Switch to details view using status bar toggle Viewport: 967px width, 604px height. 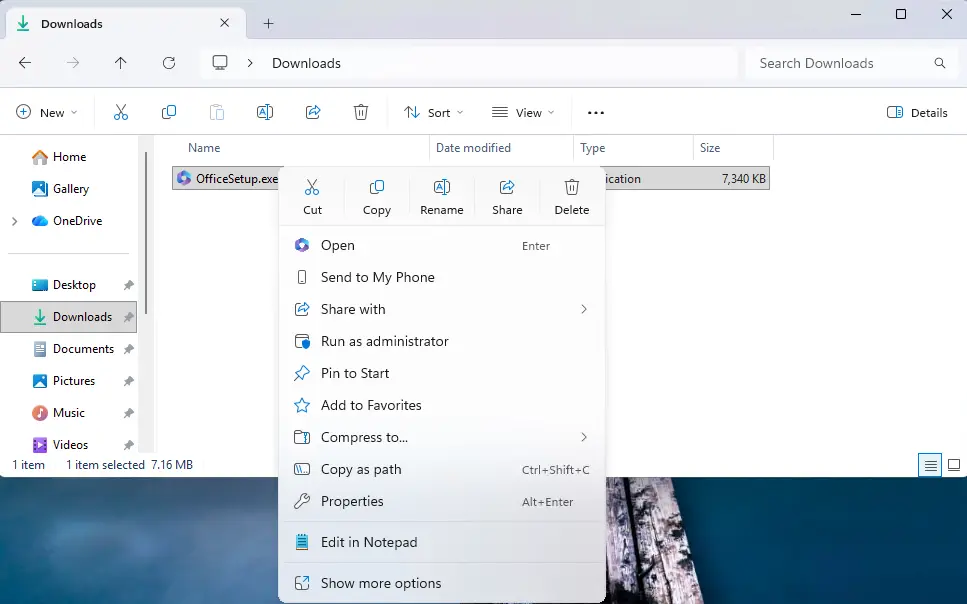coord(929,464)
